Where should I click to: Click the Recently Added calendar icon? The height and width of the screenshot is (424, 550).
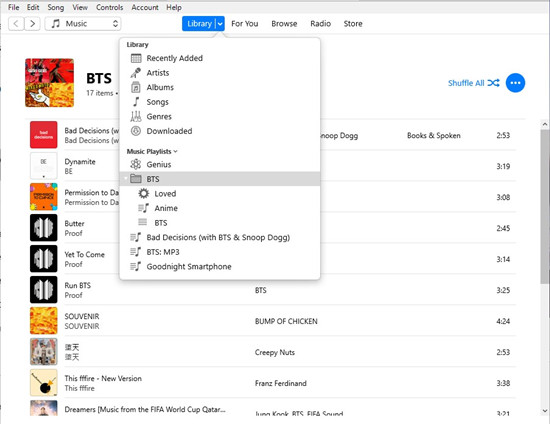point(136,58)
